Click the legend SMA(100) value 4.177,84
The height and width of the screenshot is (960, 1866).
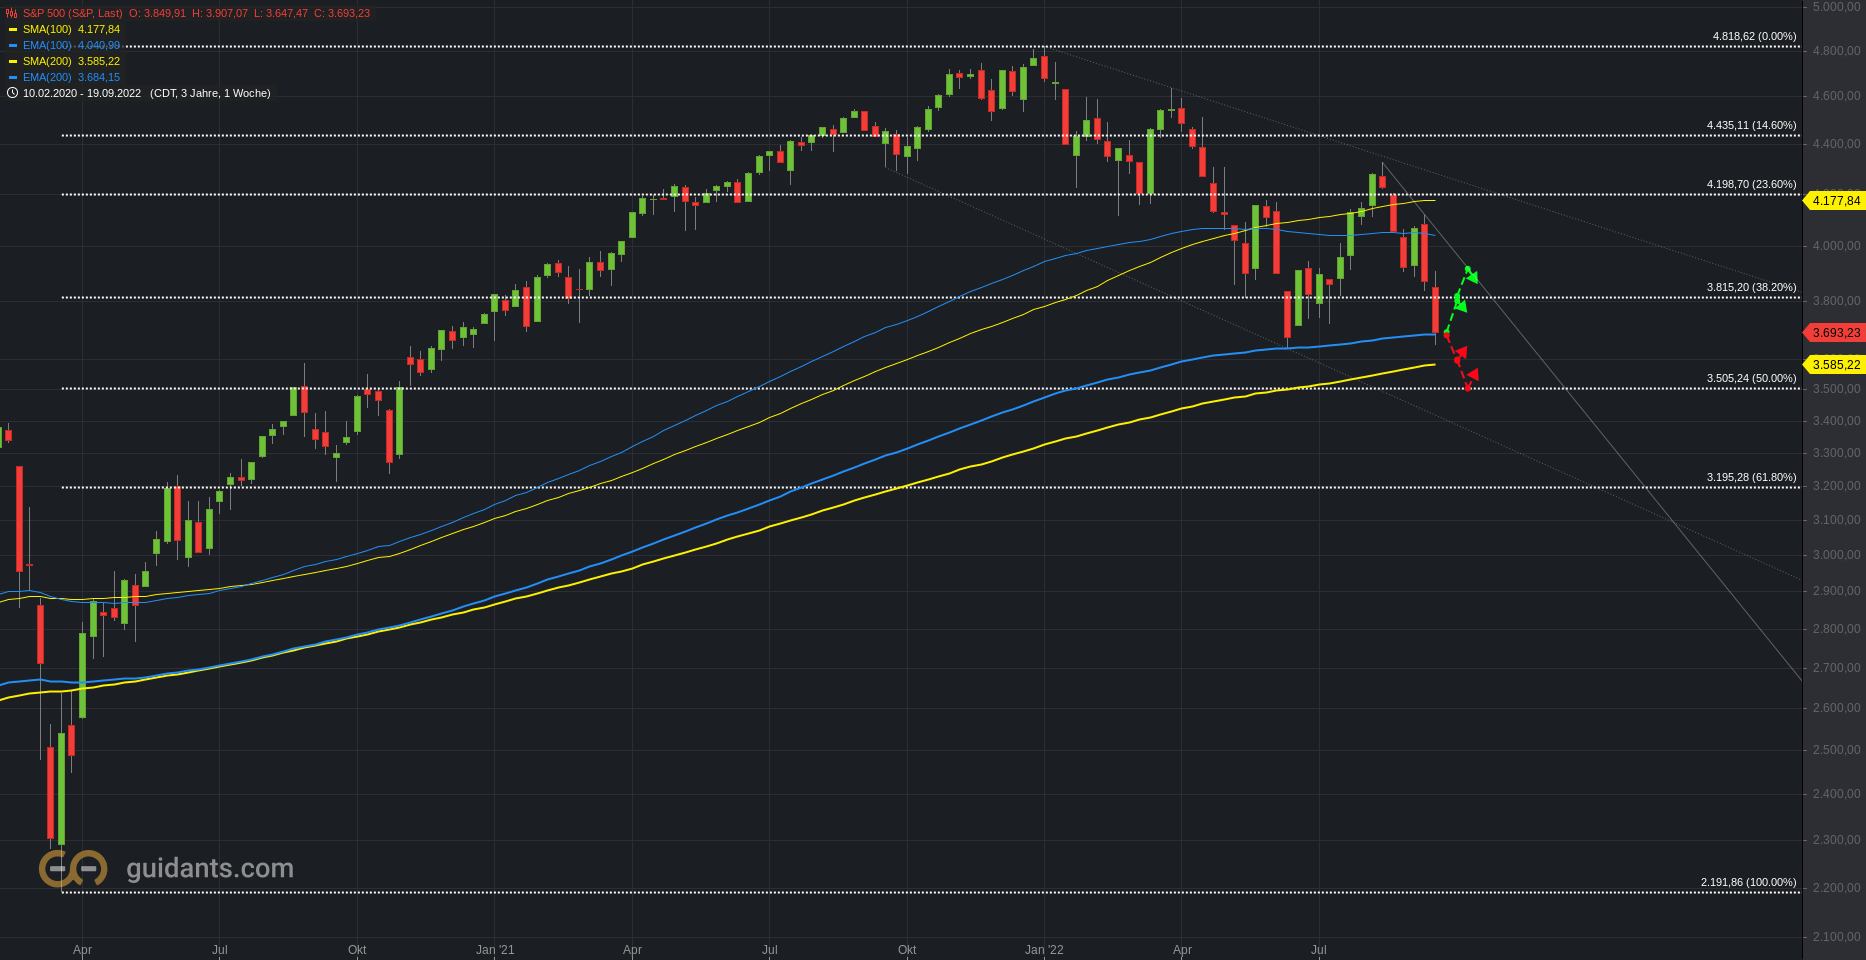(x=99, y=29)
